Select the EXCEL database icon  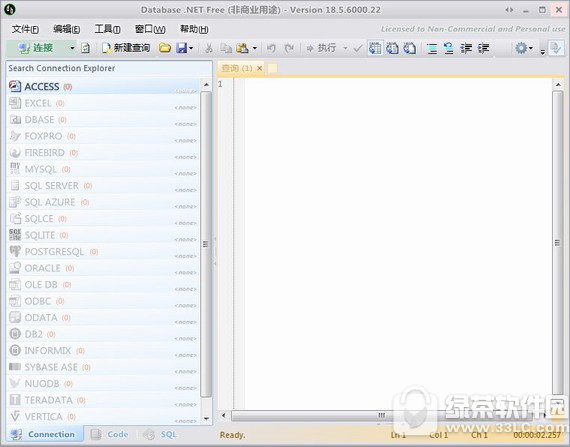pos(15,103)
